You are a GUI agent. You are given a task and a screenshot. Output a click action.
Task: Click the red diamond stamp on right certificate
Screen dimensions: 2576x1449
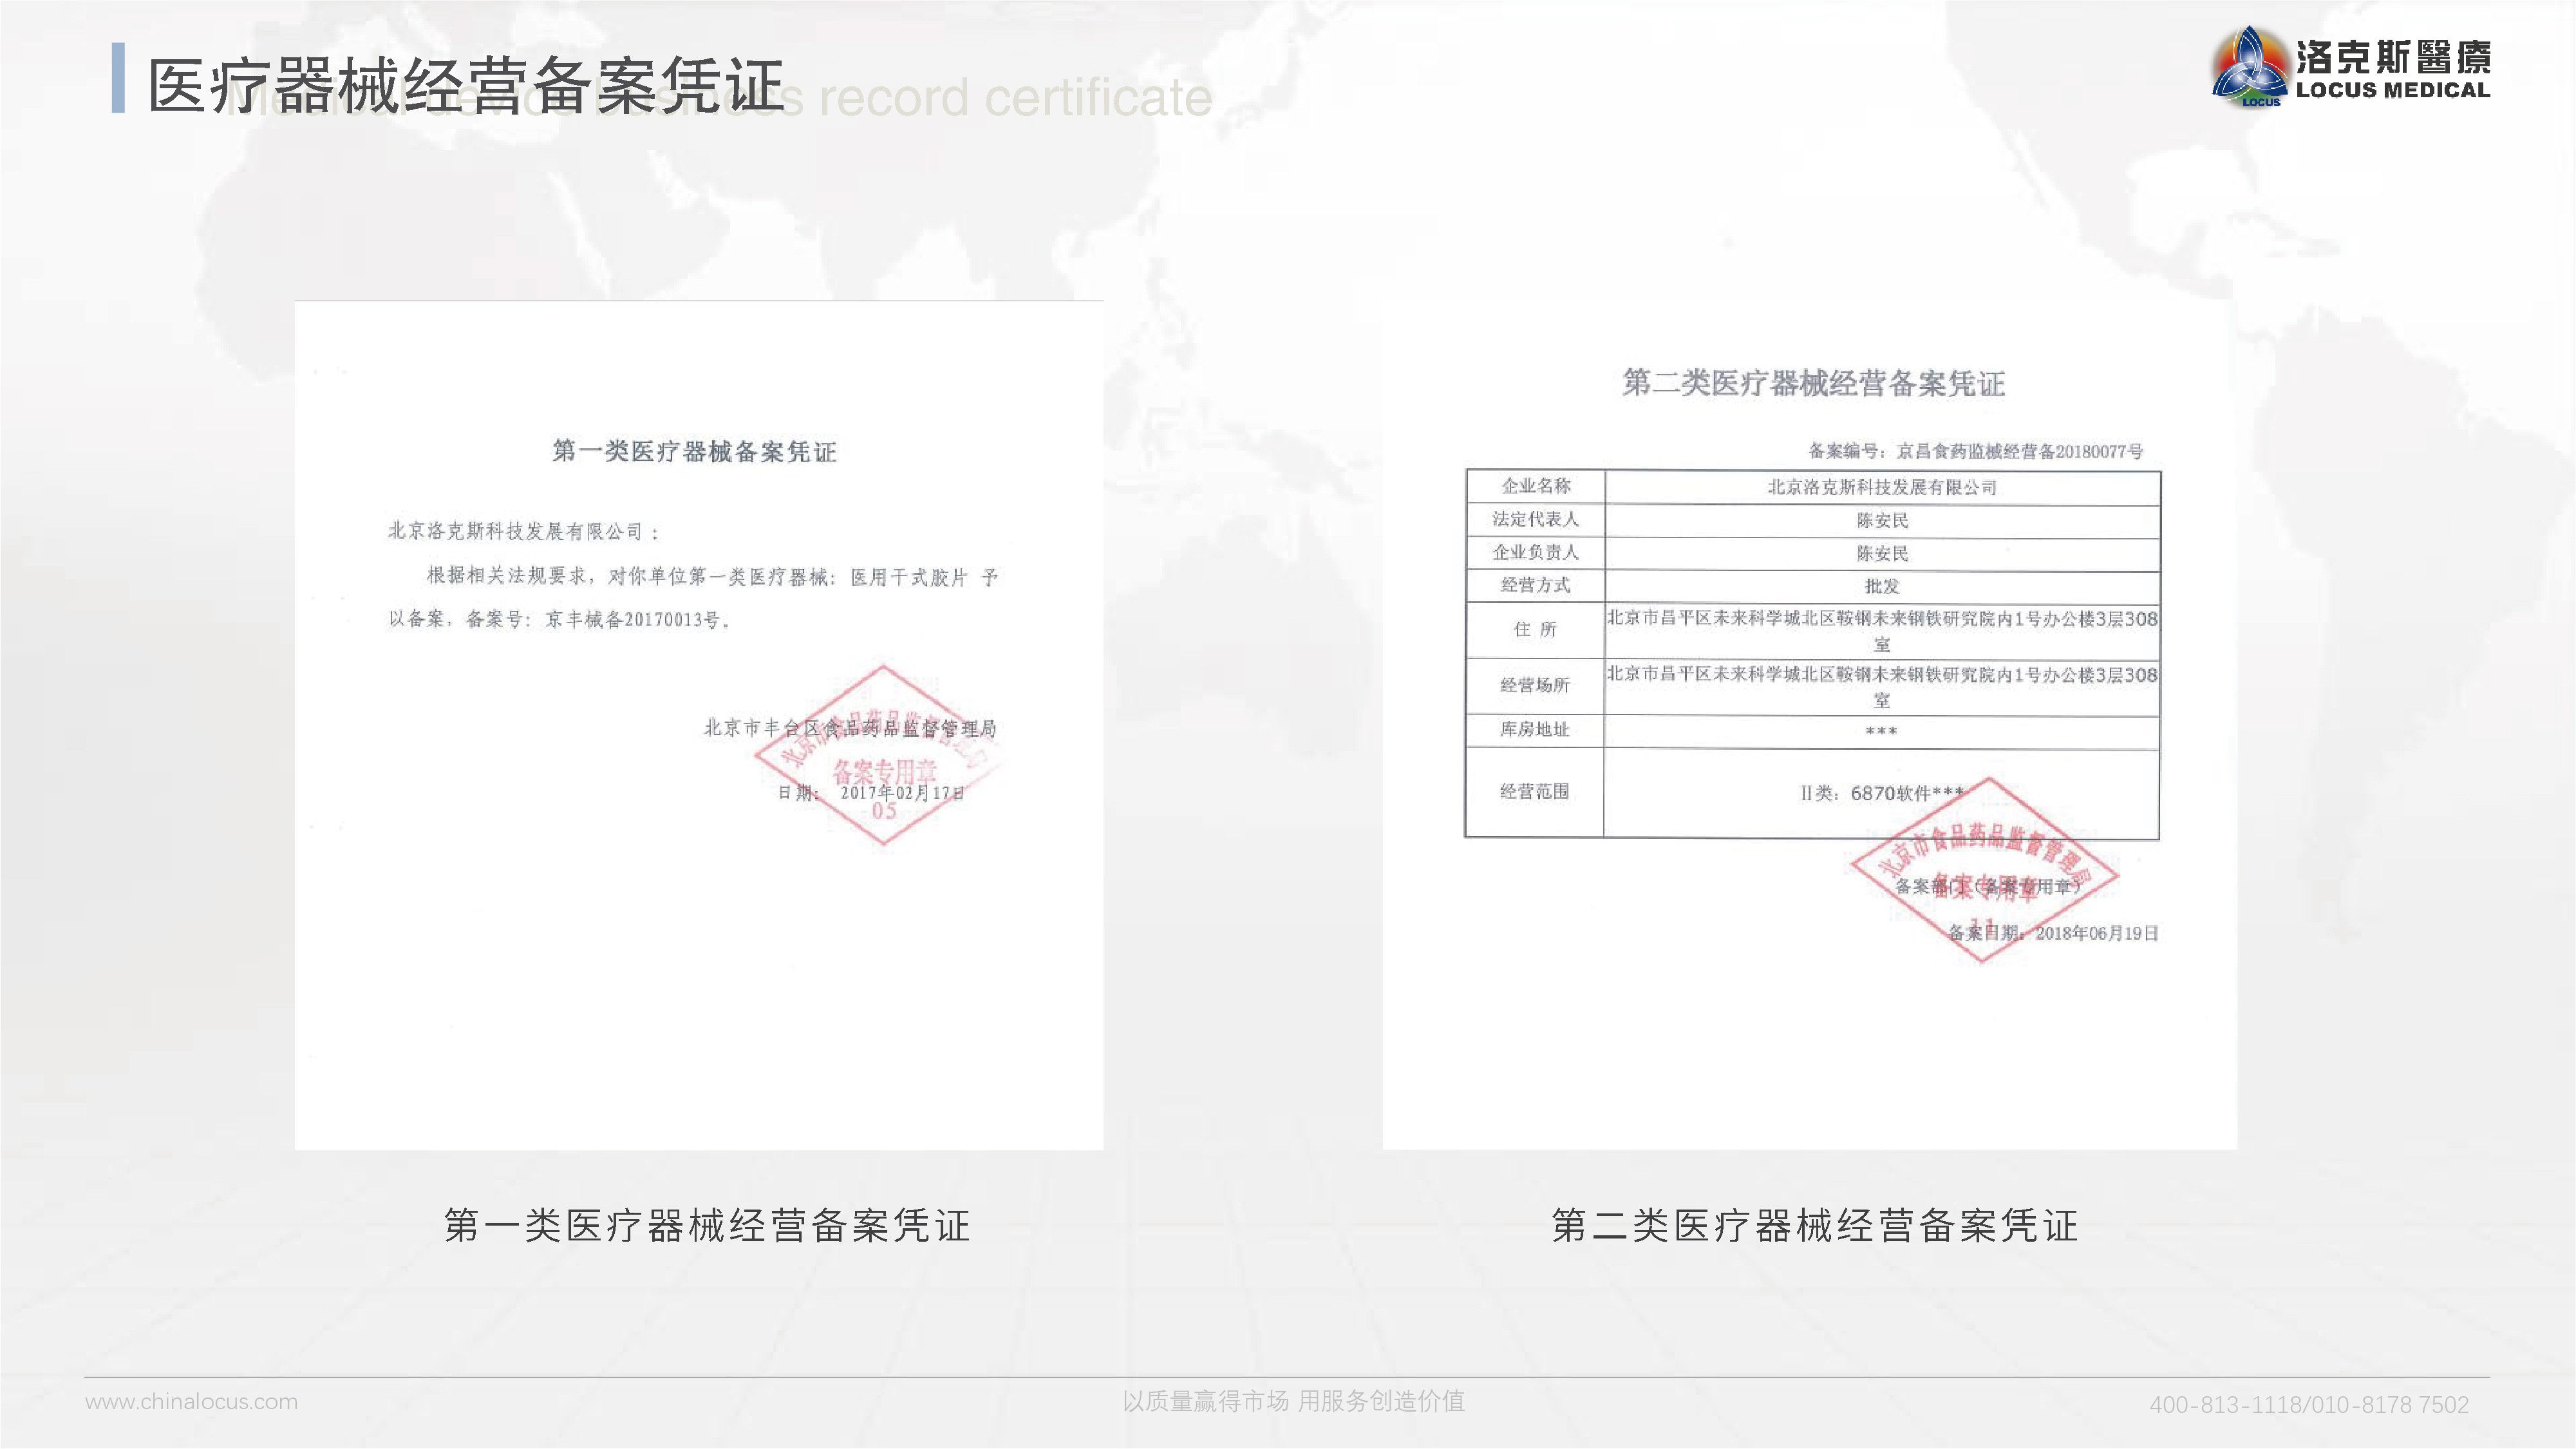(x=1985, y=870)
